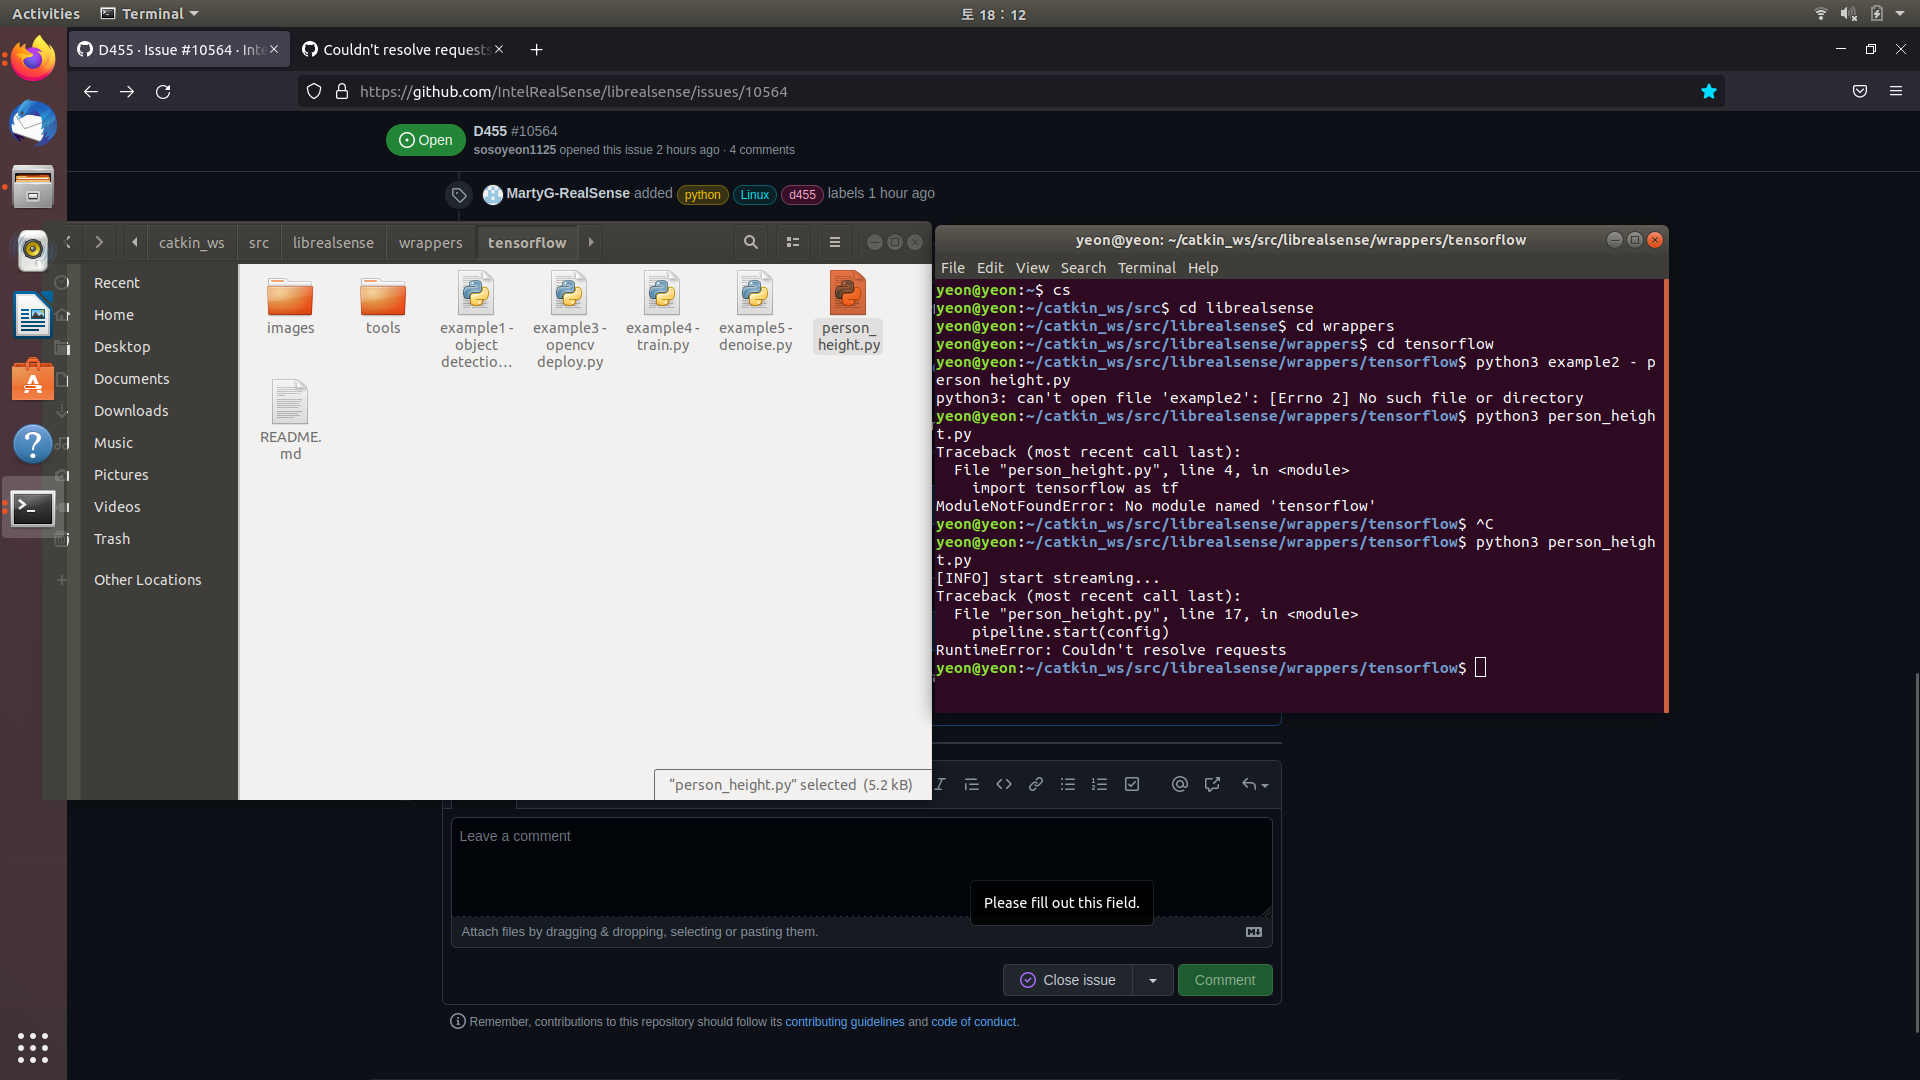1920x1080 pixels.
Task: Open the Search menu in the terminal
Action: [x=1083, y=267]
